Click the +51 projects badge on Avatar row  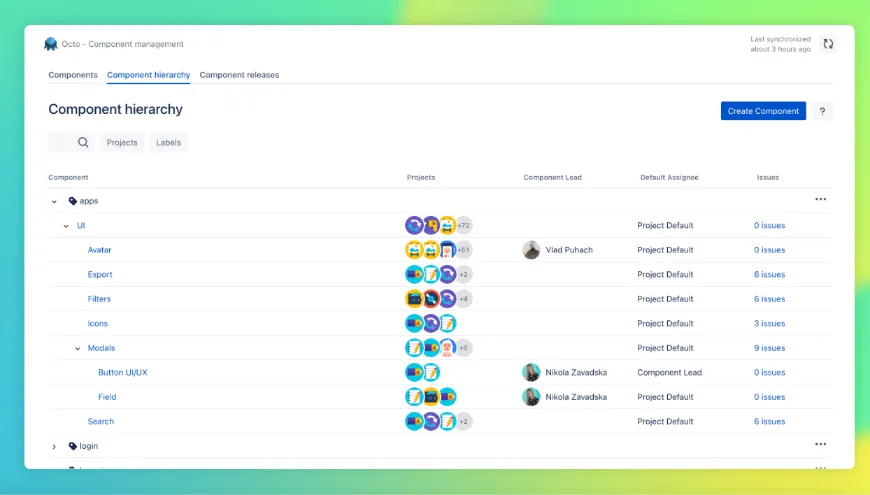tap(464, 250)
